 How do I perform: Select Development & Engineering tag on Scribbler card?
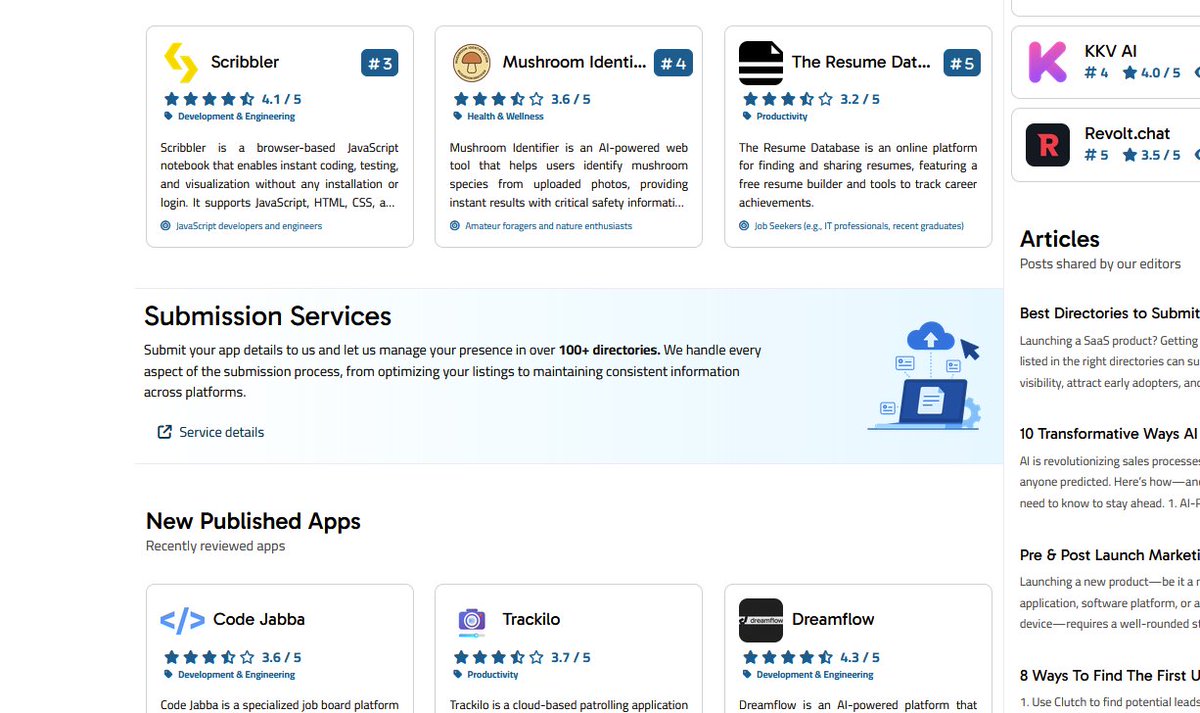coord(236,116)
